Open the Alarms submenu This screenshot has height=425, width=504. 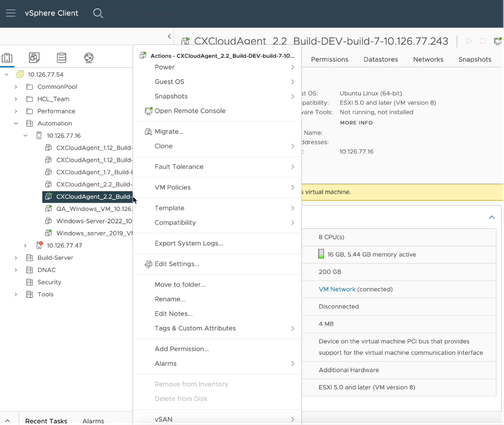point(217,364)
